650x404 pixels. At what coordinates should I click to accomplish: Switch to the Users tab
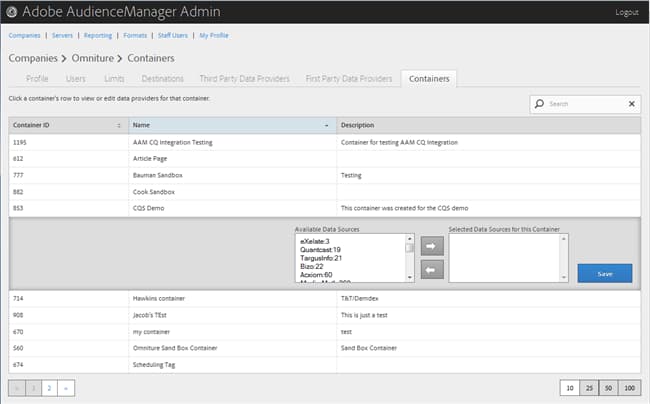coord(75,79)
